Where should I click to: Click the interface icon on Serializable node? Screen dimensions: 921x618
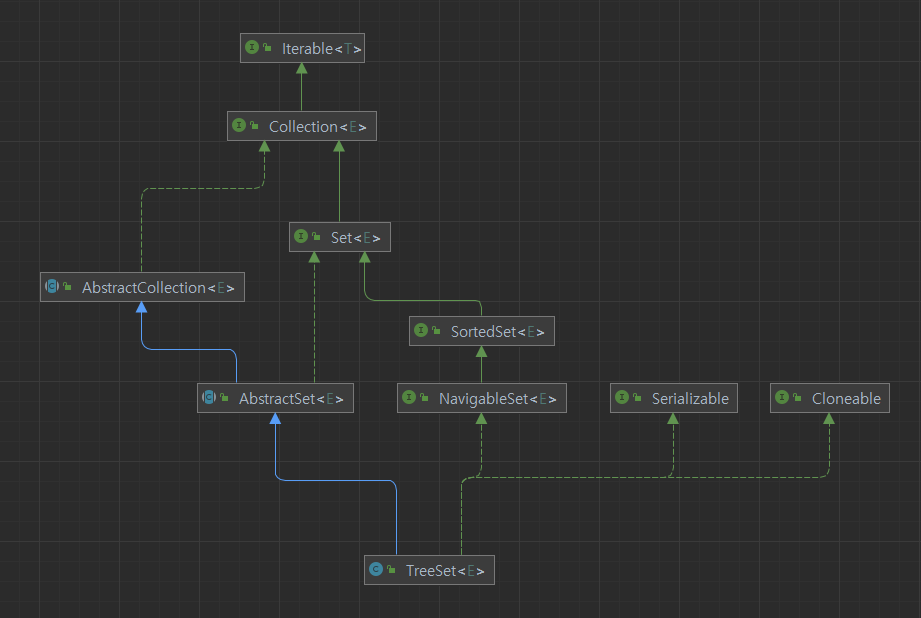622,397
